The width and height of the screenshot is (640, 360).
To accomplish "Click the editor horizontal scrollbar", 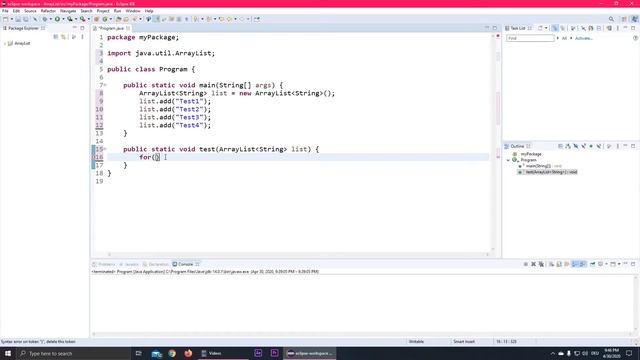I will pos(298,254).
